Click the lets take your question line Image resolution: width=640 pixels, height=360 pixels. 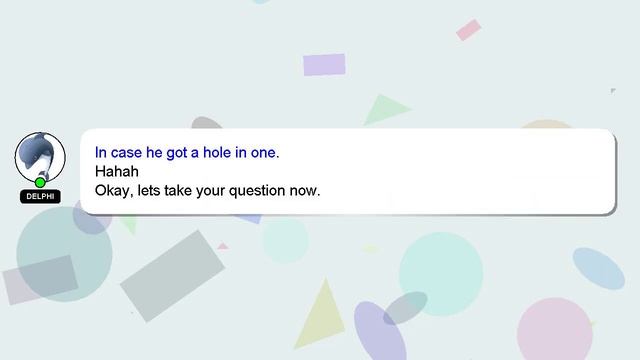207,191
